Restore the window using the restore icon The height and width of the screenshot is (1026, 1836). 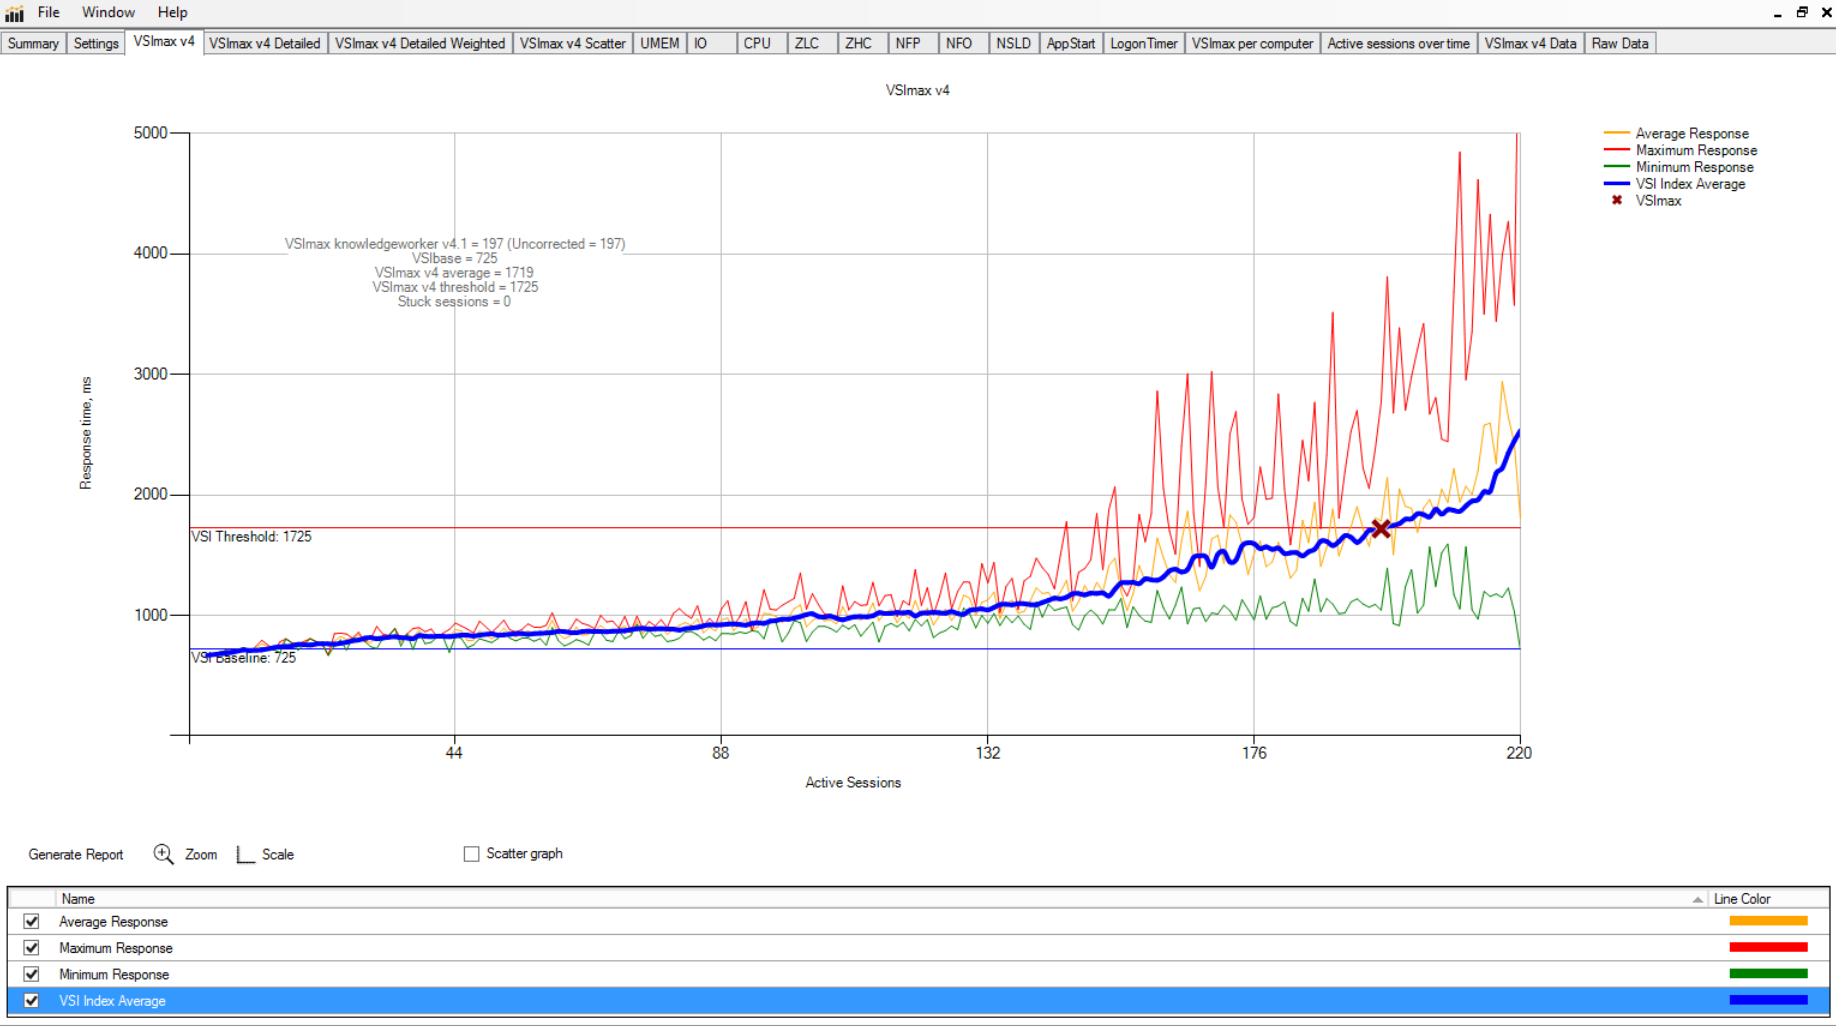[1802, 13]
